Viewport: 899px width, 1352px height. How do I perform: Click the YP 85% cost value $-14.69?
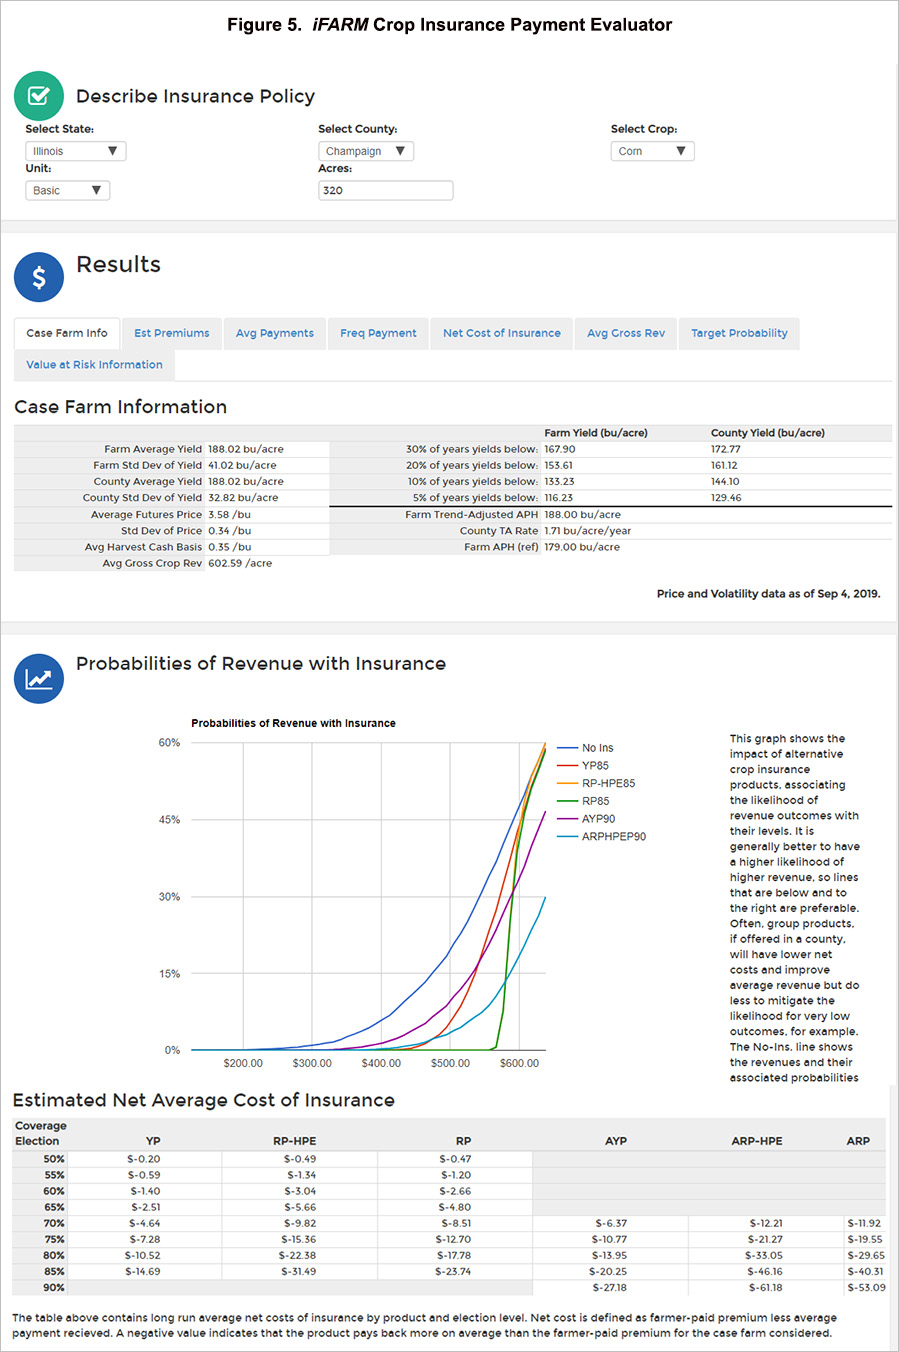click(143, 1271)
